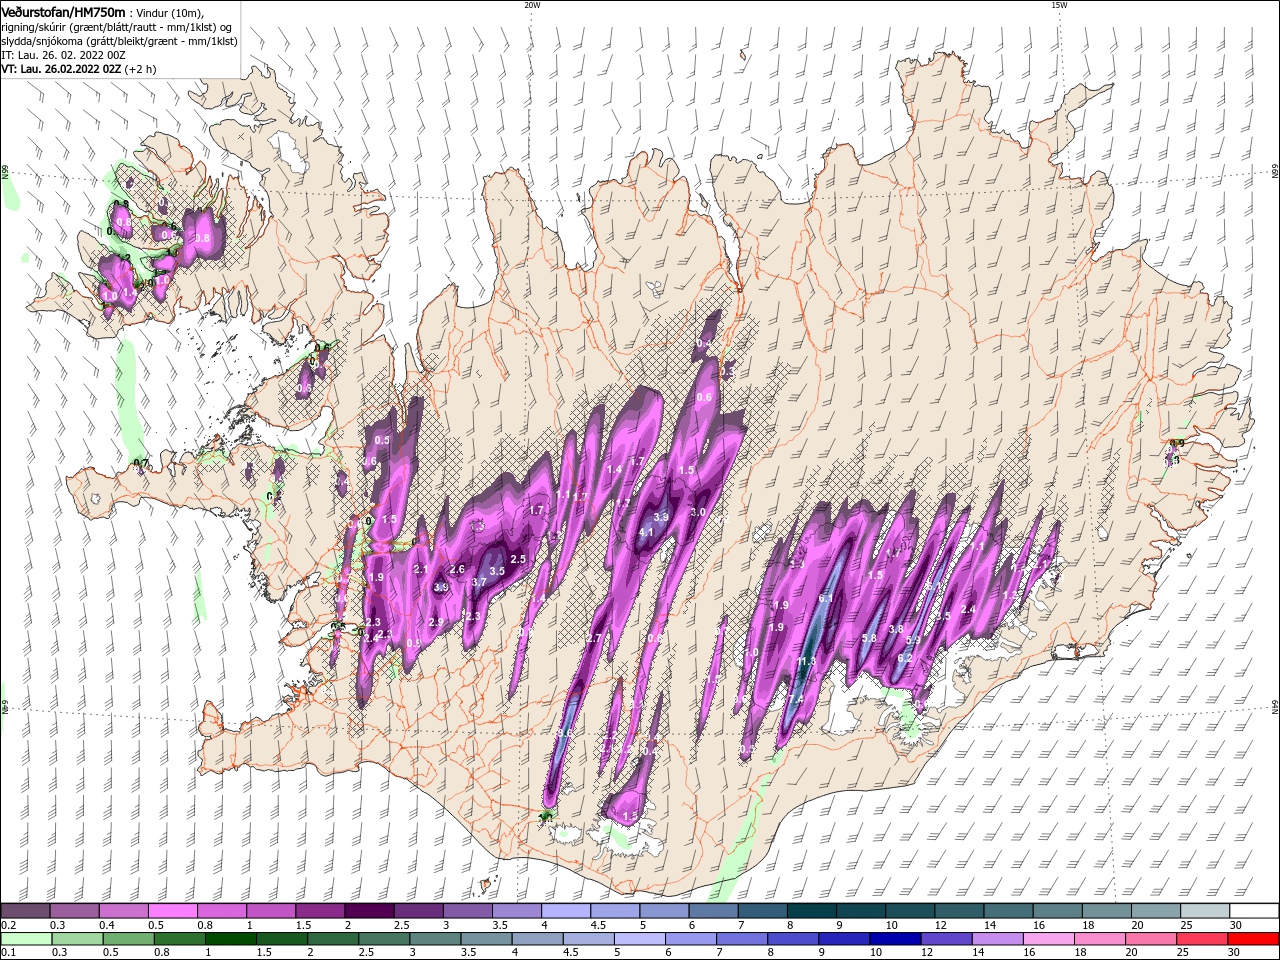Select the dark blue swatch between 10 and 12, green row
This screenshot has width=1280, height=960.
[x=895, y=939]
